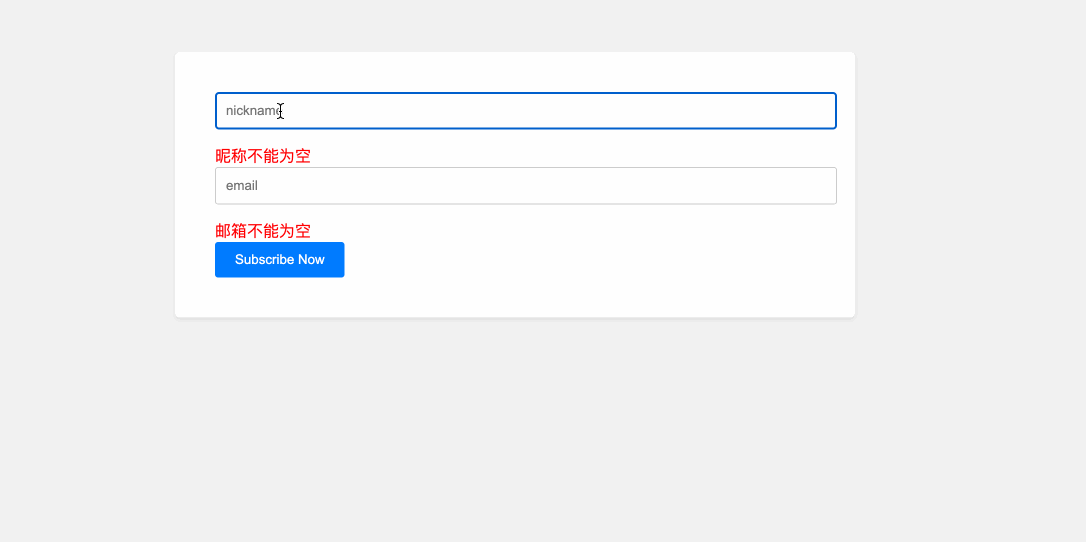Click the red email error message
The width and height of the screenshot is (1086, 542).
coord(263,231)
